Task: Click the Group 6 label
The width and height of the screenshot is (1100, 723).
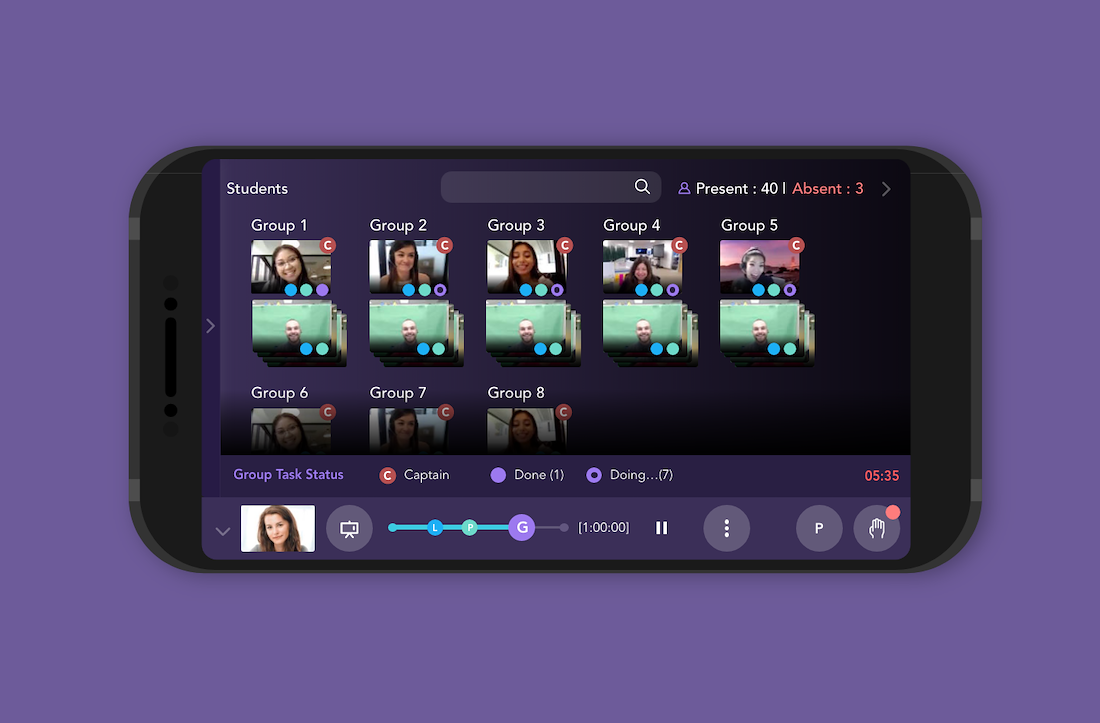Action: (x=279, y=393)
